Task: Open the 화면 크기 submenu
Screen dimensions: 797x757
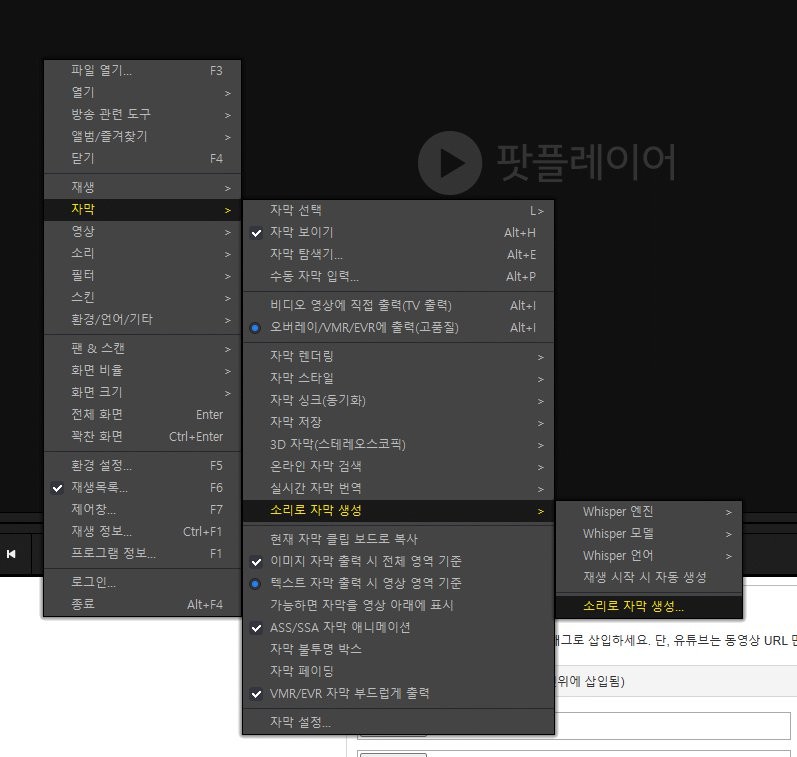Action: [142, 392]
